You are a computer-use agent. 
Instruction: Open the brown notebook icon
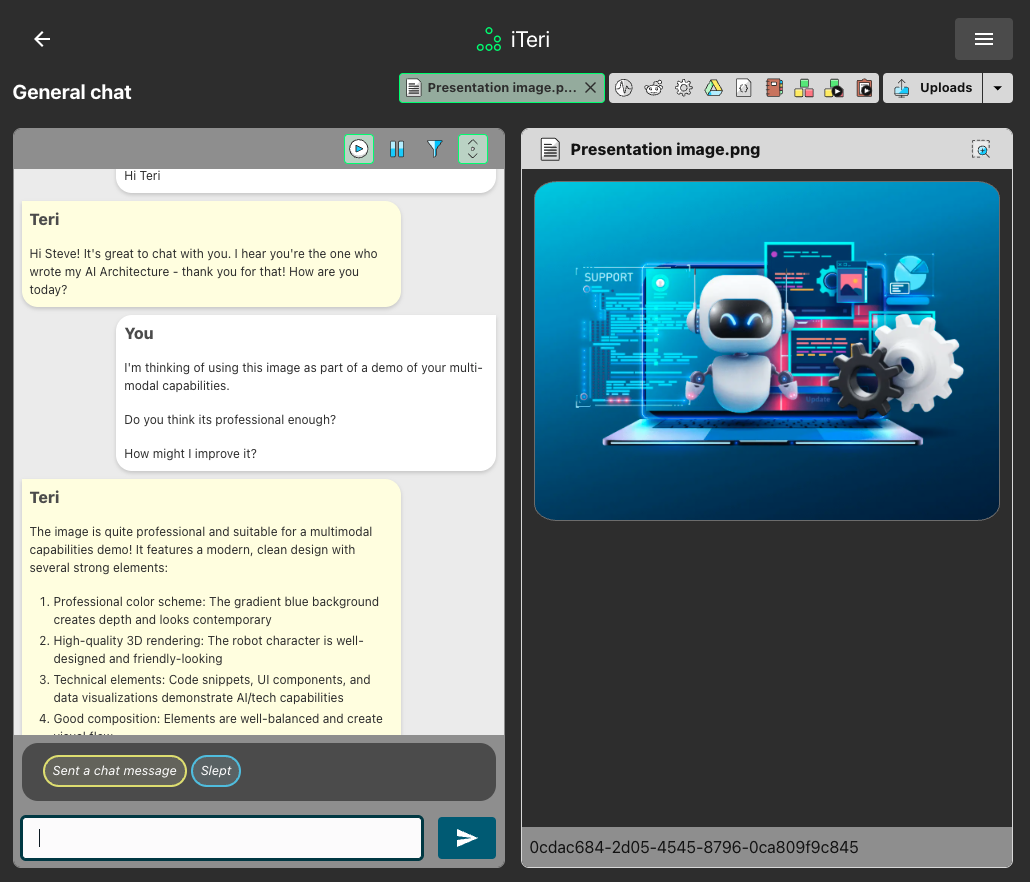tap(774, 88)
